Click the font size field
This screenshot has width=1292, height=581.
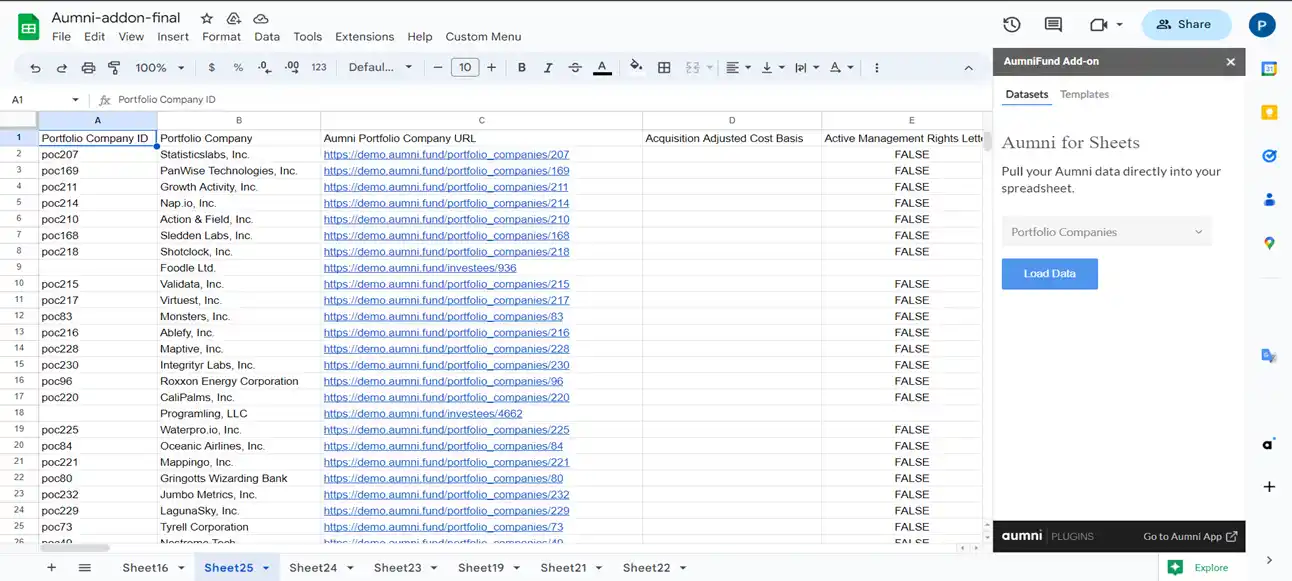464,68
